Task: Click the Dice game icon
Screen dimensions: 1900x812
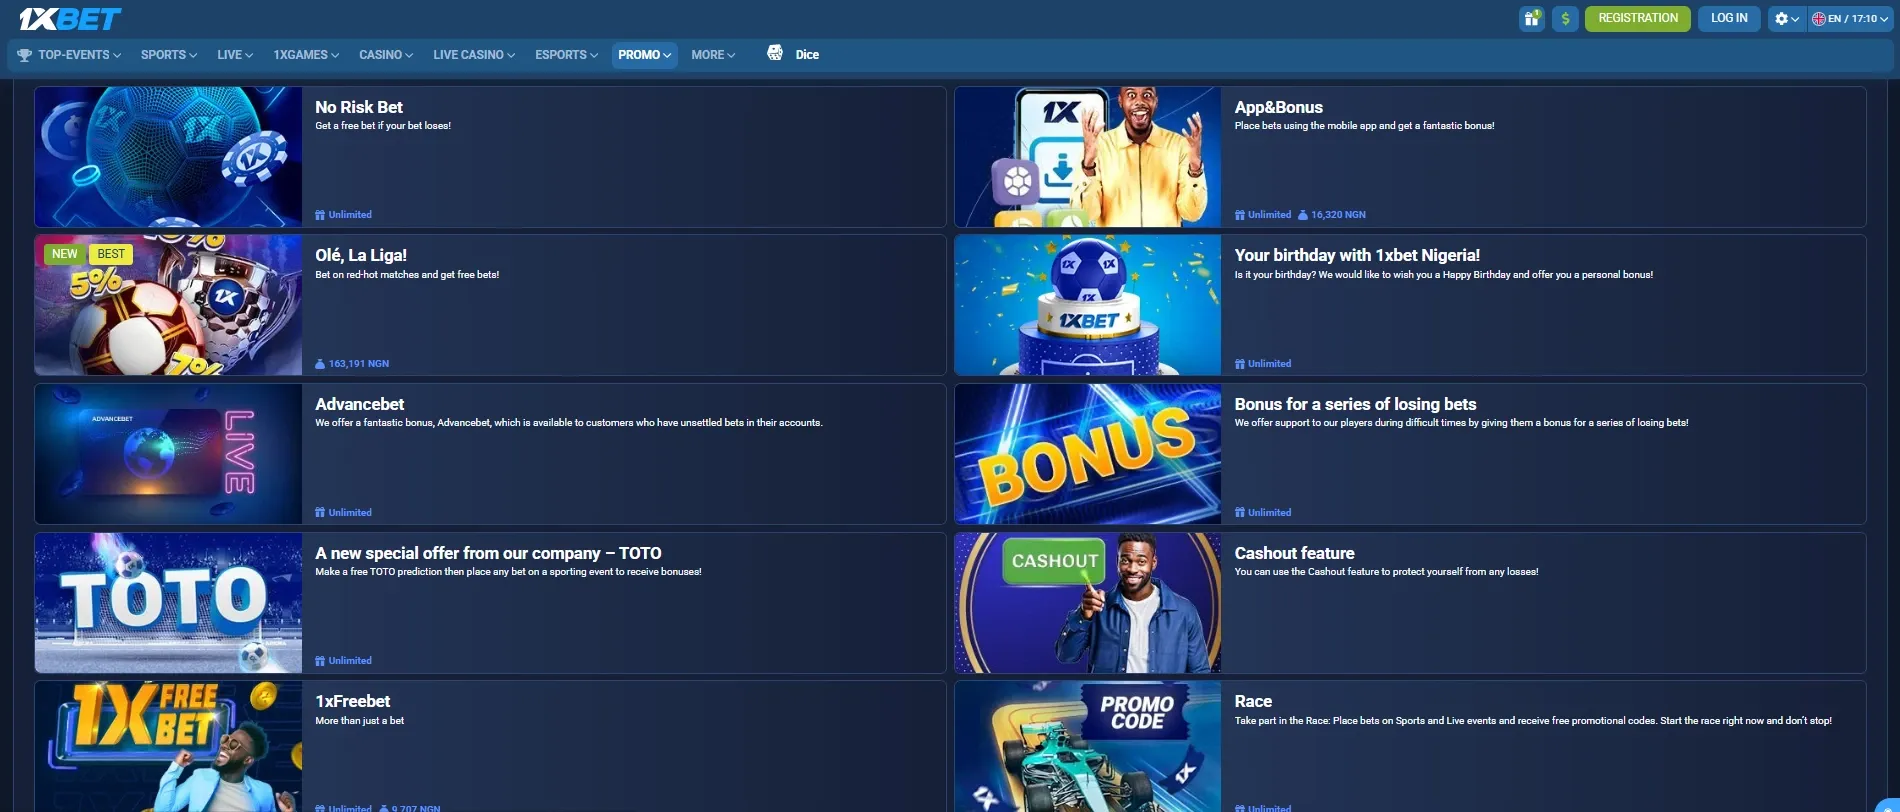Action: click(775, 53)
